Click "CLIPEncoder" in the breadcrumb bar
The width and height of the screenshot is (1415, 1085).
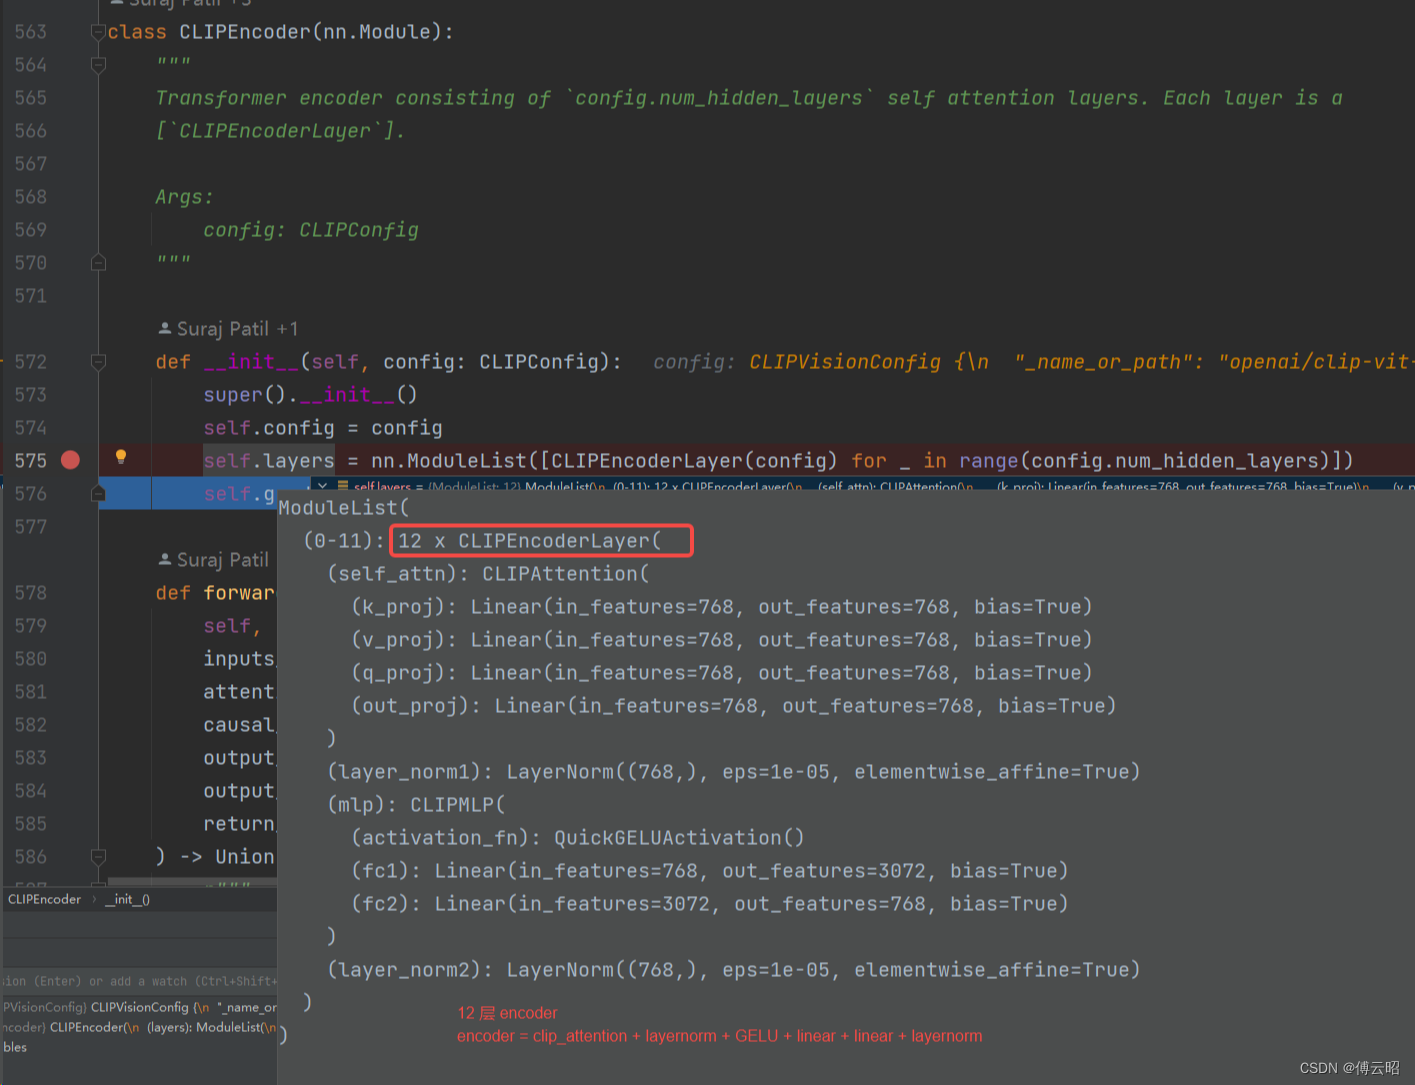[x=44, y=899]
